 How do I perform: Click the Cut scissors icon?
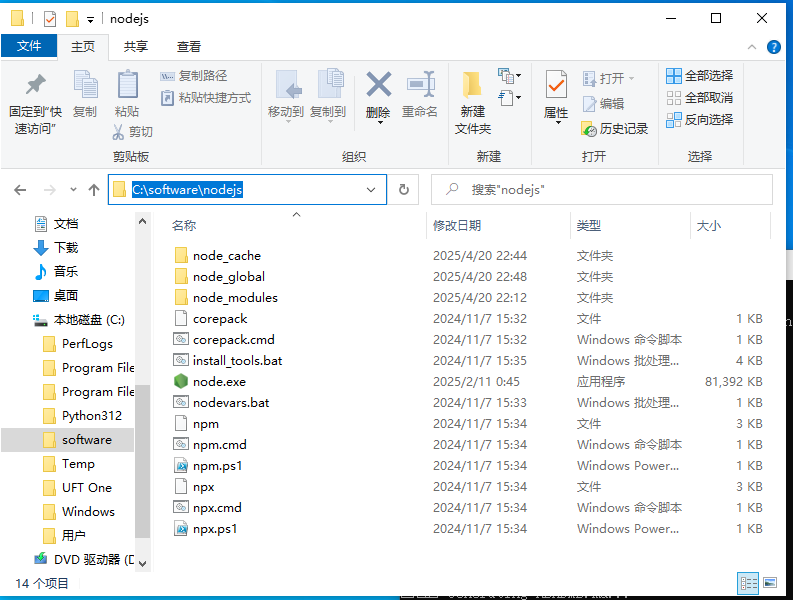pos(118,132)
